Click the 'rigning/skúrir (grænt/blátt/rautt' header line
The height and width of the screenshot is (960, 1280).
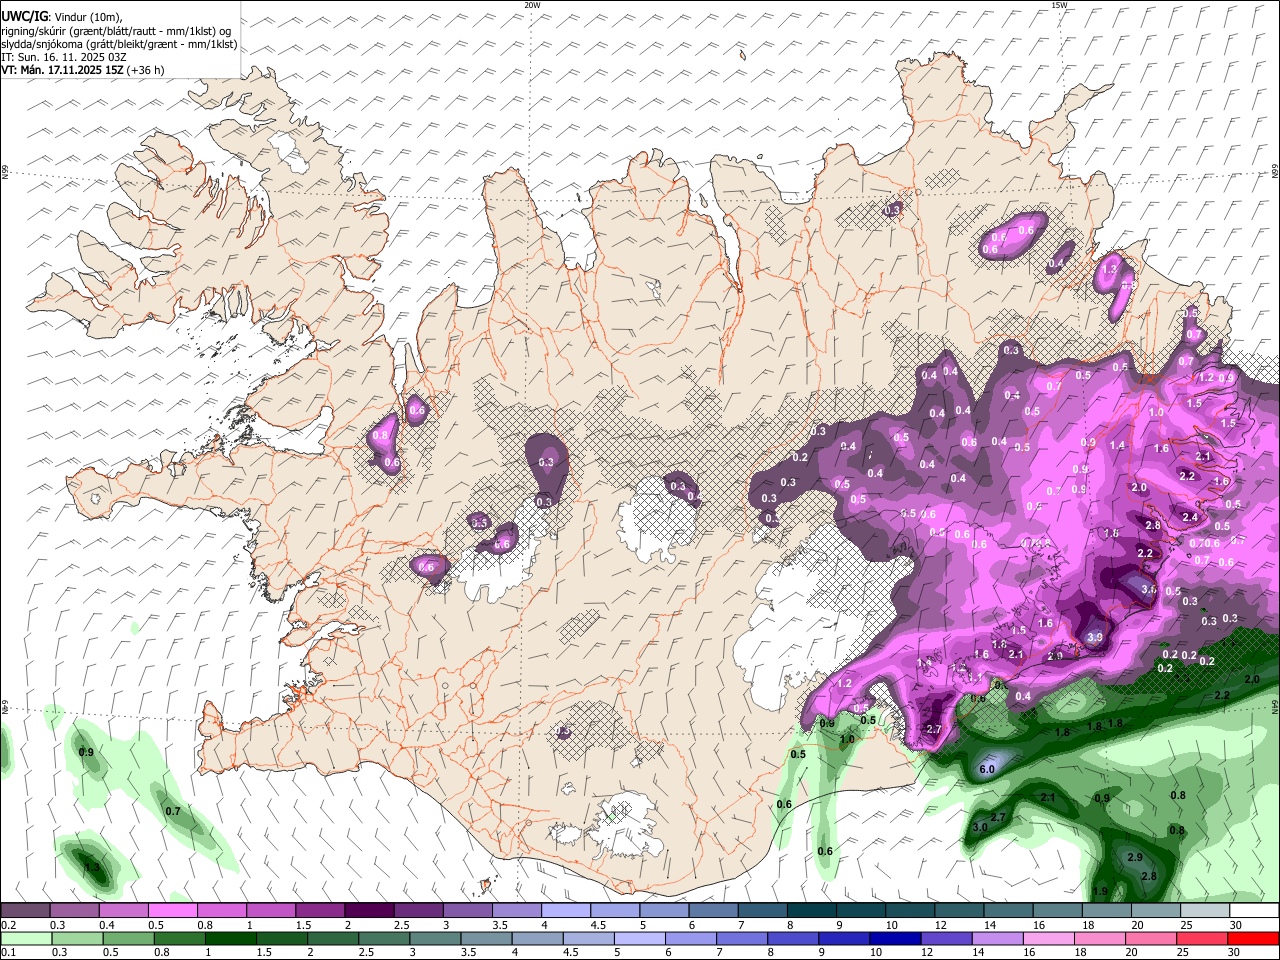[115, 31]
